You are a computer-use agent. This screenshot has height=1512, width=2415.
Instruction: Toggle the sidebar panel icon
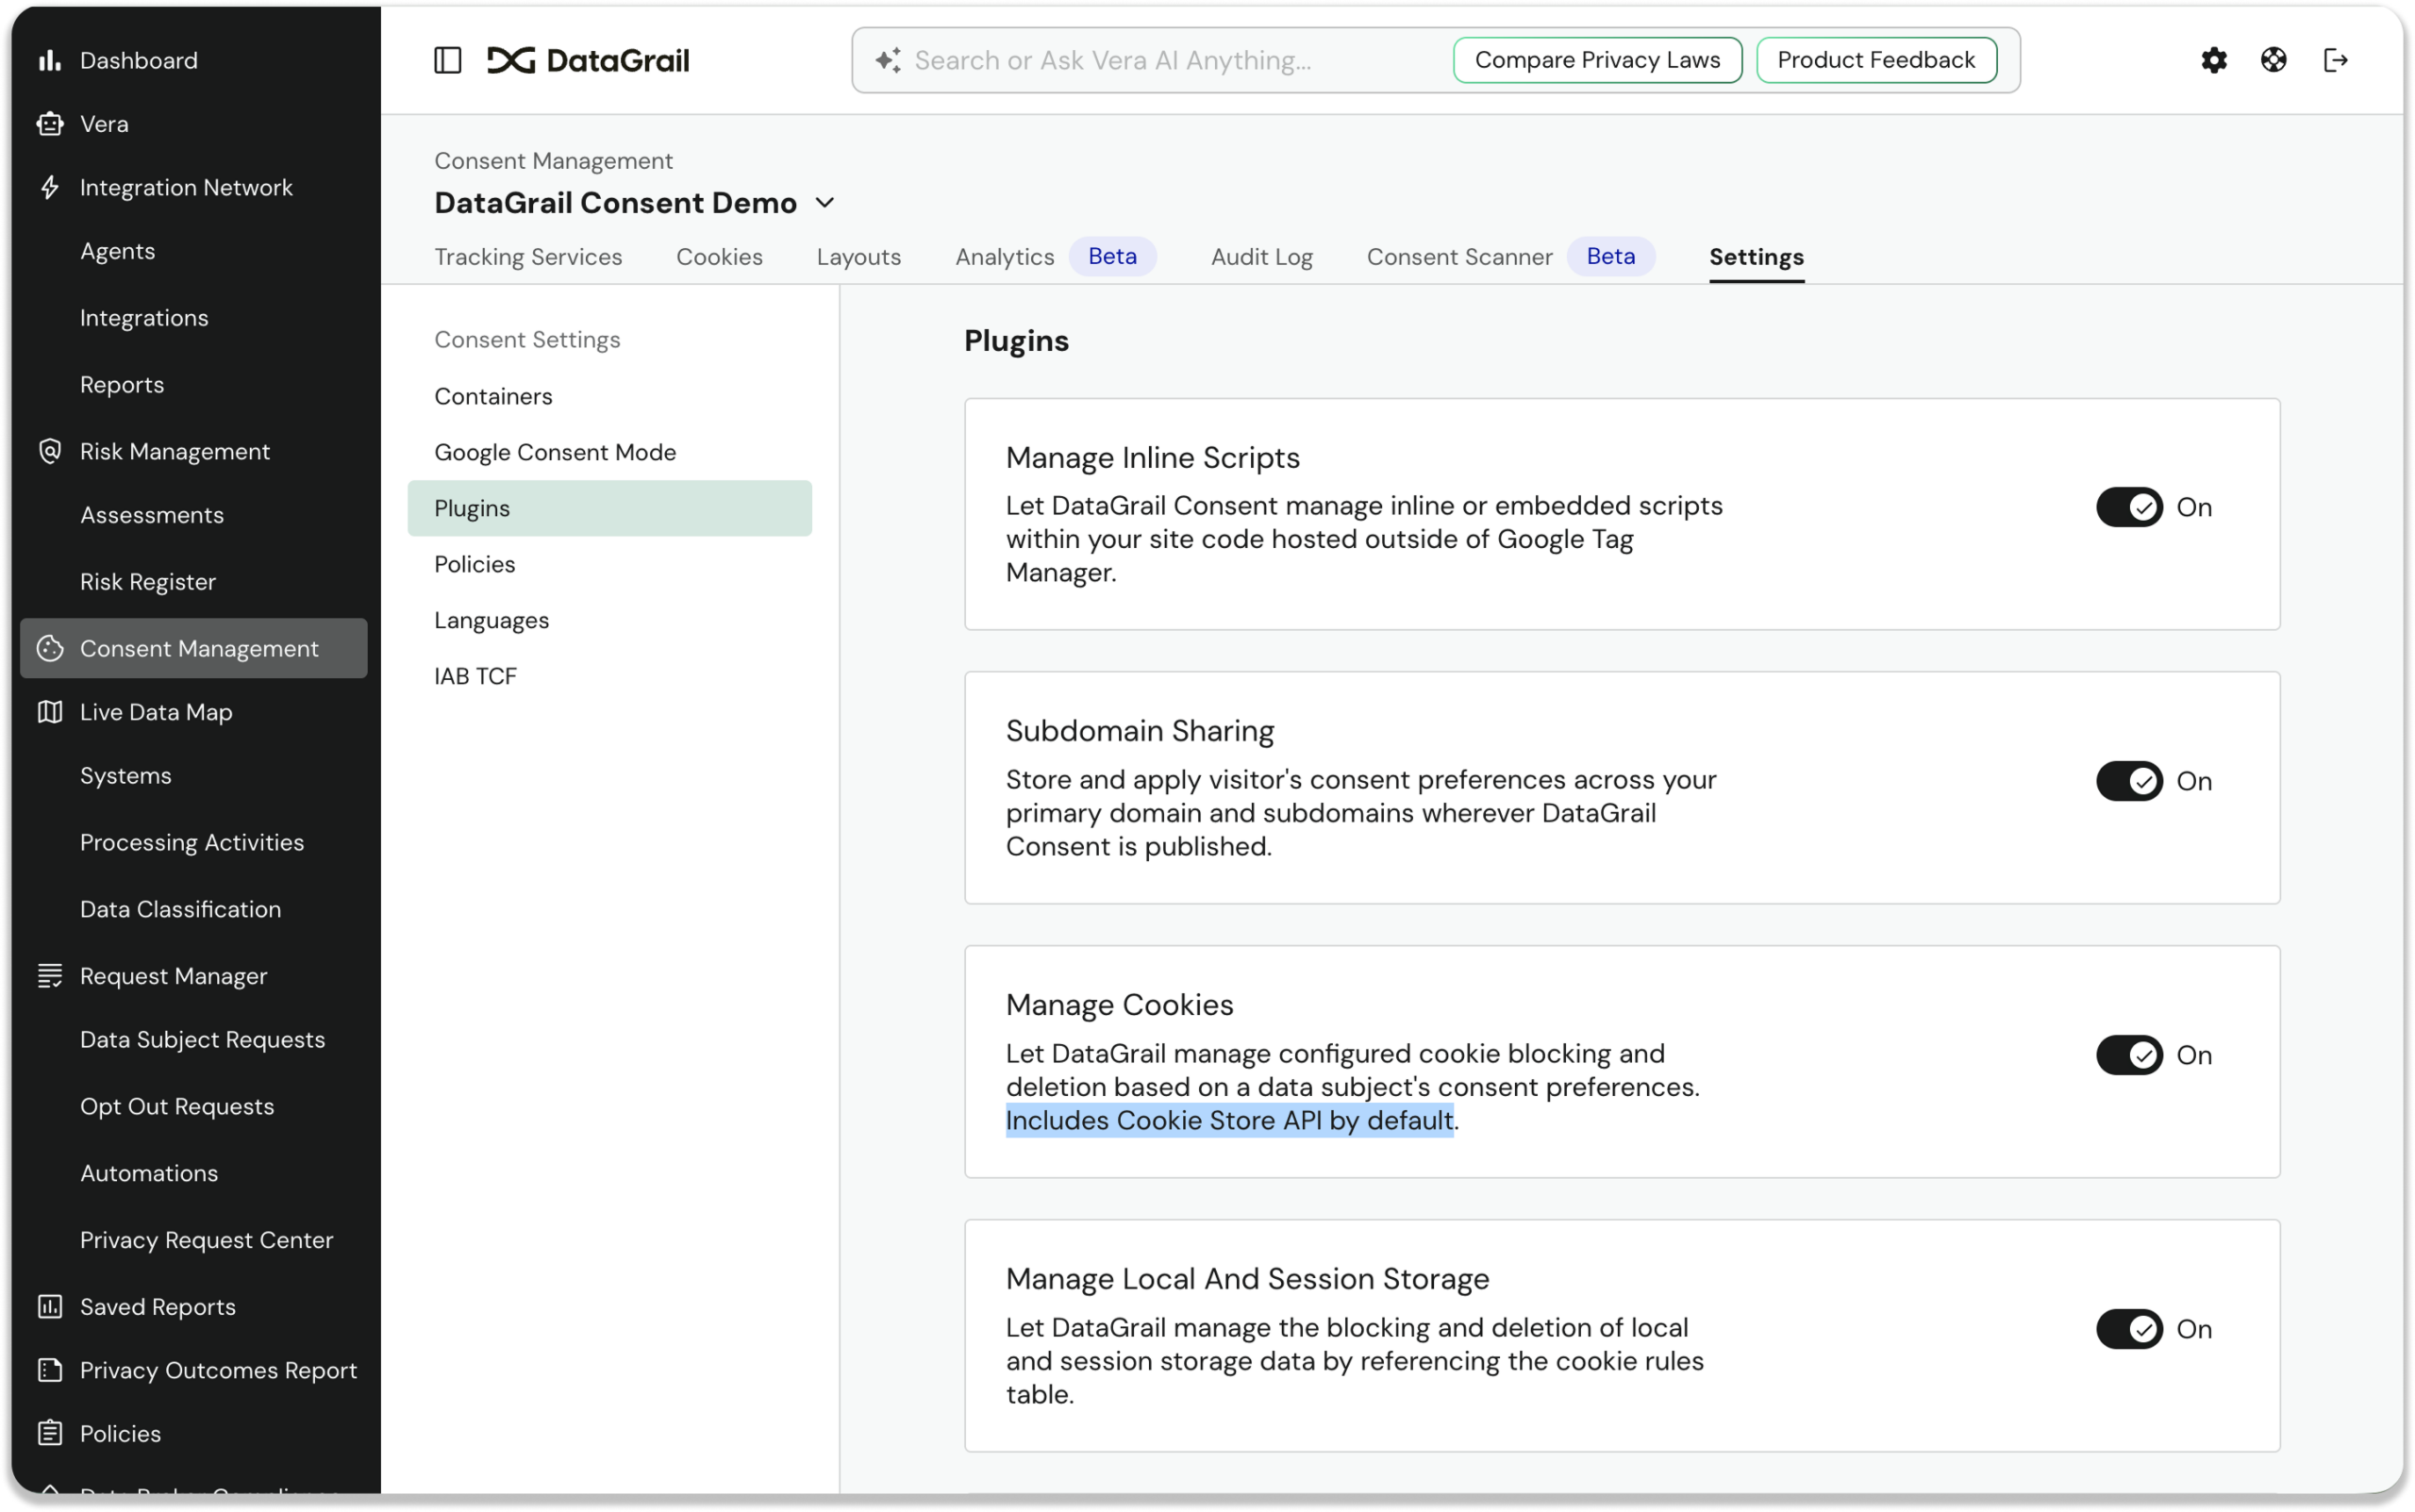click(447, 60)
